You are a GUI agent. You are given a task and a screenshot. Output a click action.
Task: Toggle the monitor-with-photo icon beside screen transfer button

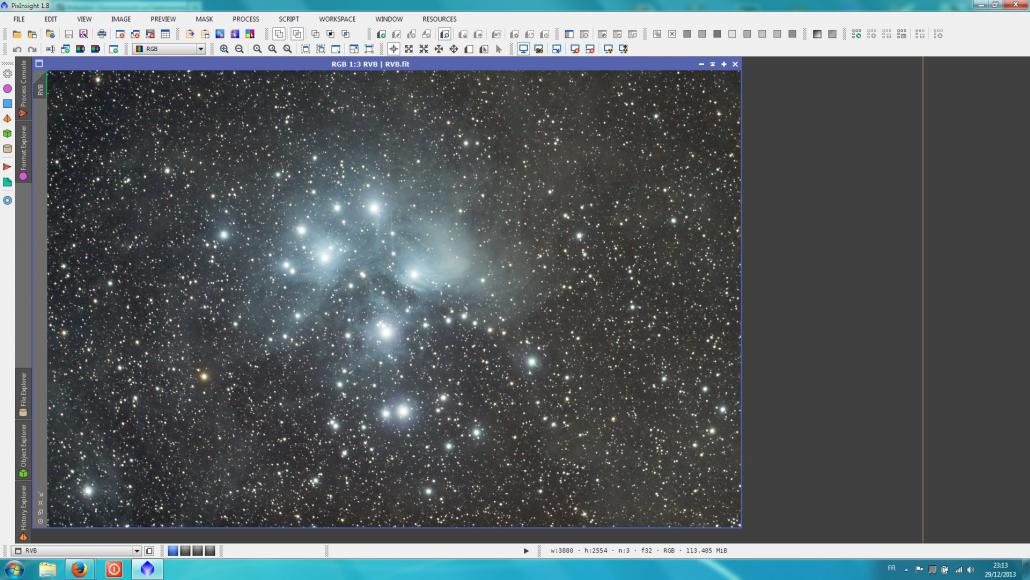(x=539, y=49)
